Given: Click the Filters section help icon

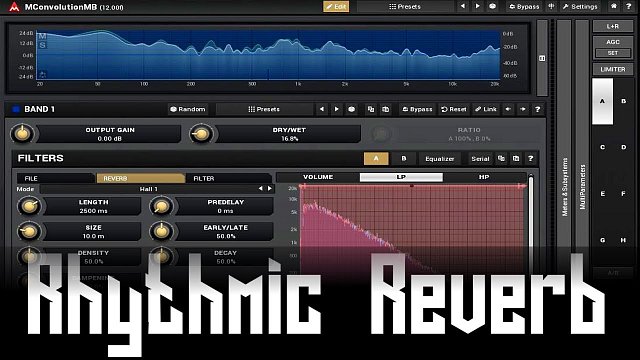Looking at the screenshot, I should click(x=530, y=158).
